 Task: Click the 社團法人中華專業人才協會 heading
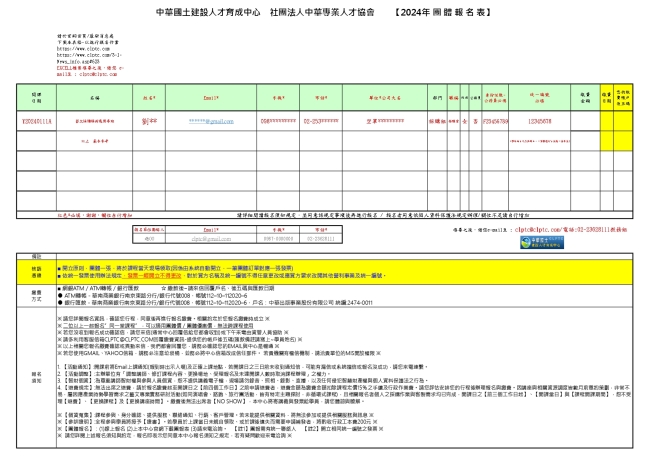pyautogui.click(x=322, y=12)
